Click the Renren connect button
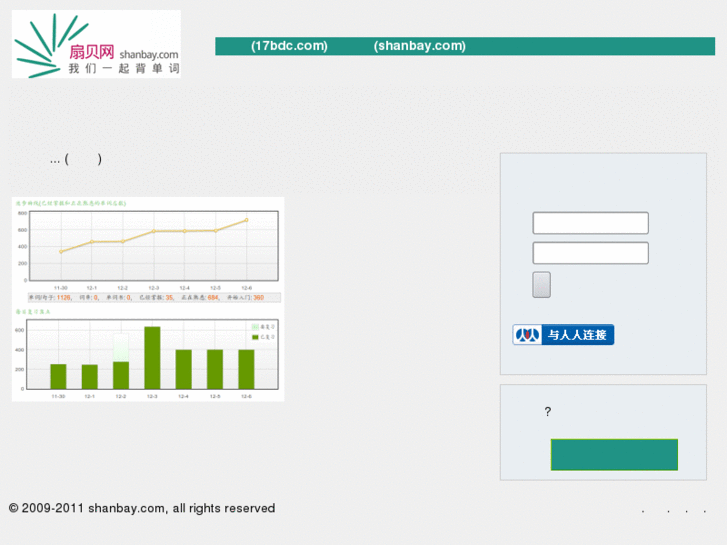The height and width of the screenshot is (545, 727). (563, 334)
